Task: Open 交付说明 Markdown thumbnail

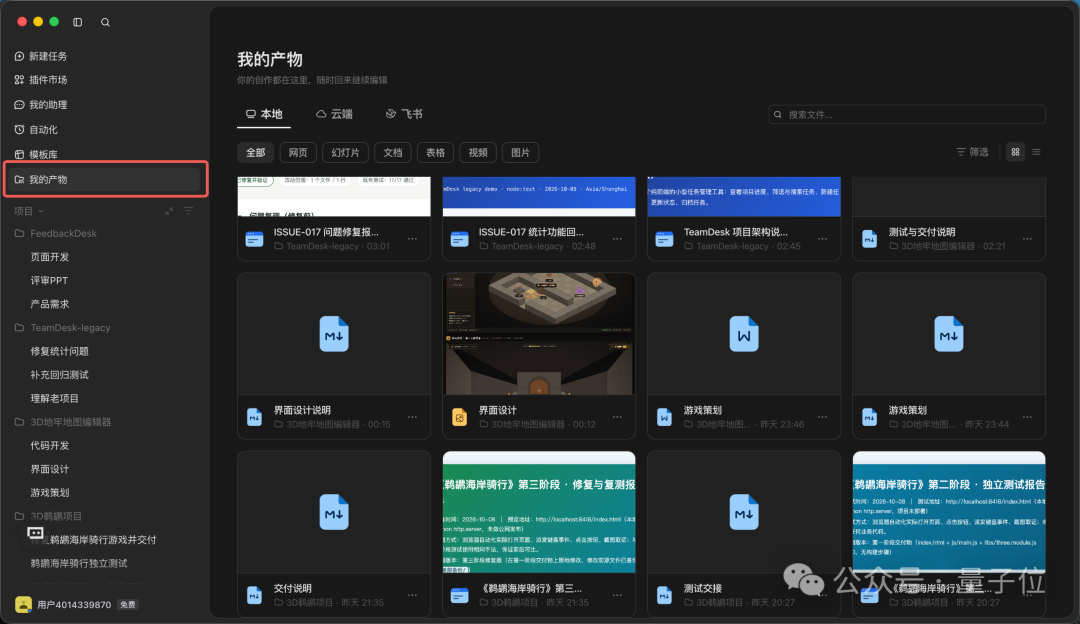Action: coord(334,512)
